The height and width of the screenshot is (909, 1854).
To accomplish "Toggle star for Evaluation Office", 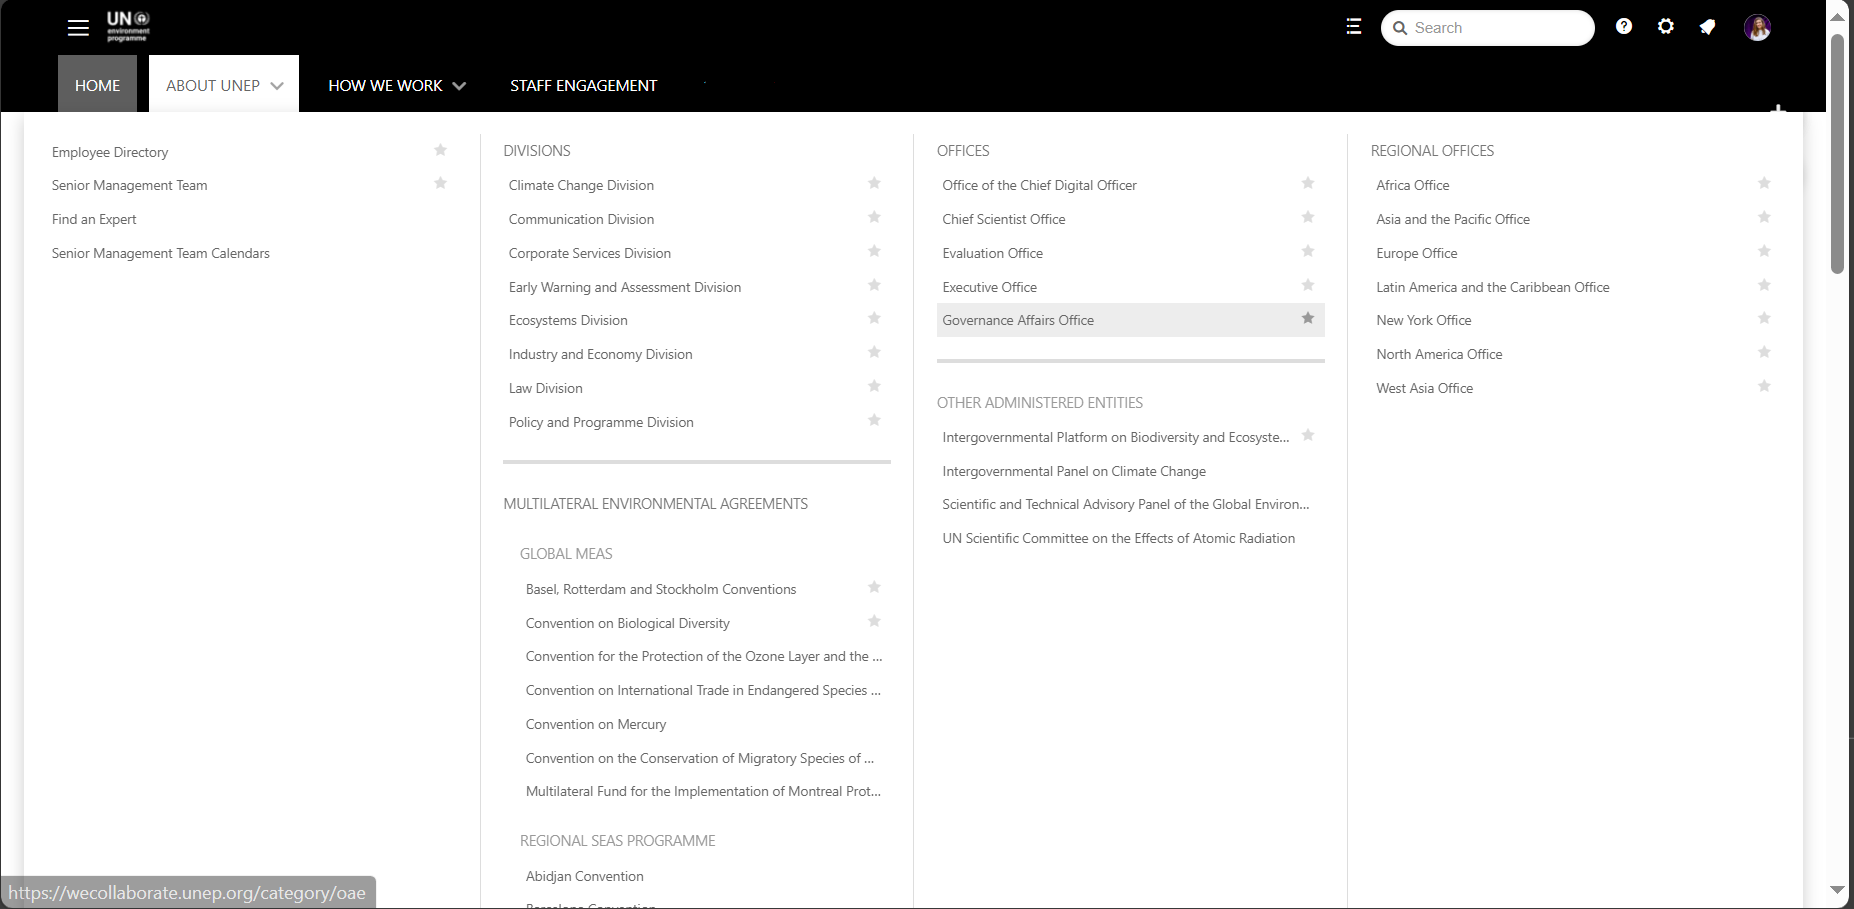I will pyautogui.click(x=1308, y=251).
